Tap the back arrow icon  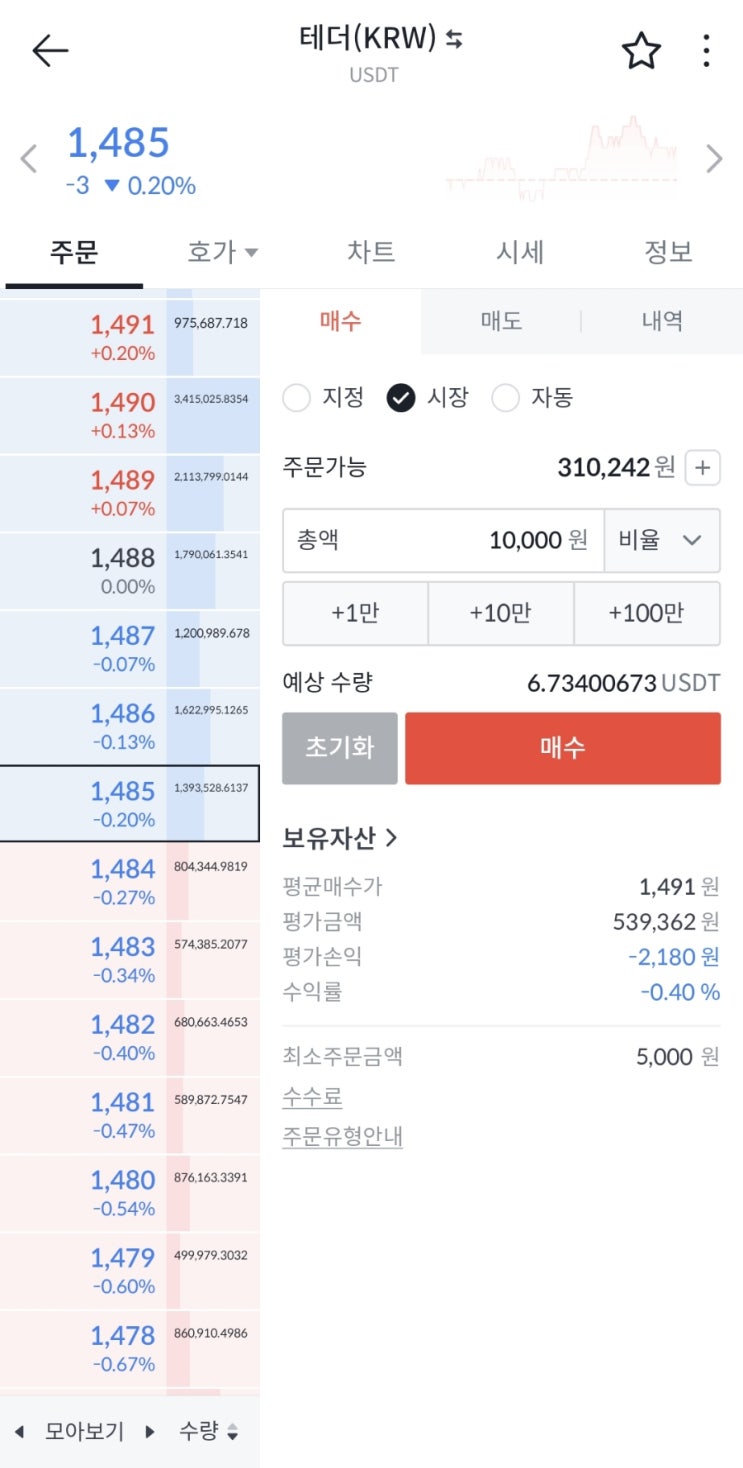tap(50, 51)
